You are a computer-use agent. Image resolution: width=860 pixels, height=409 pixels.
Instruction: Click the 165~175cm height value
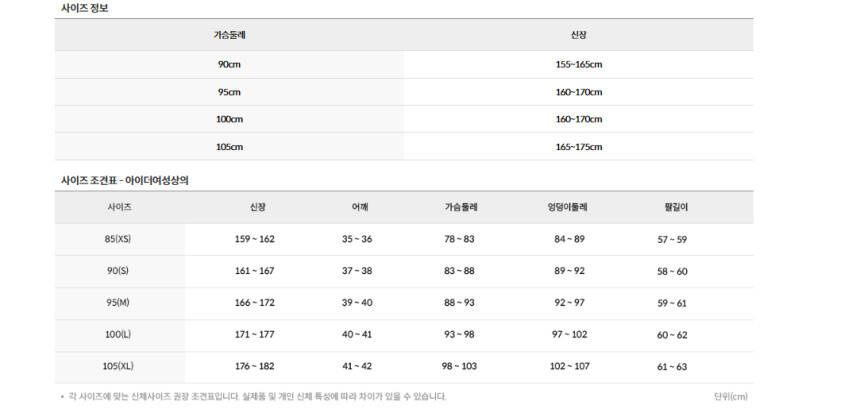pos(579,147)
